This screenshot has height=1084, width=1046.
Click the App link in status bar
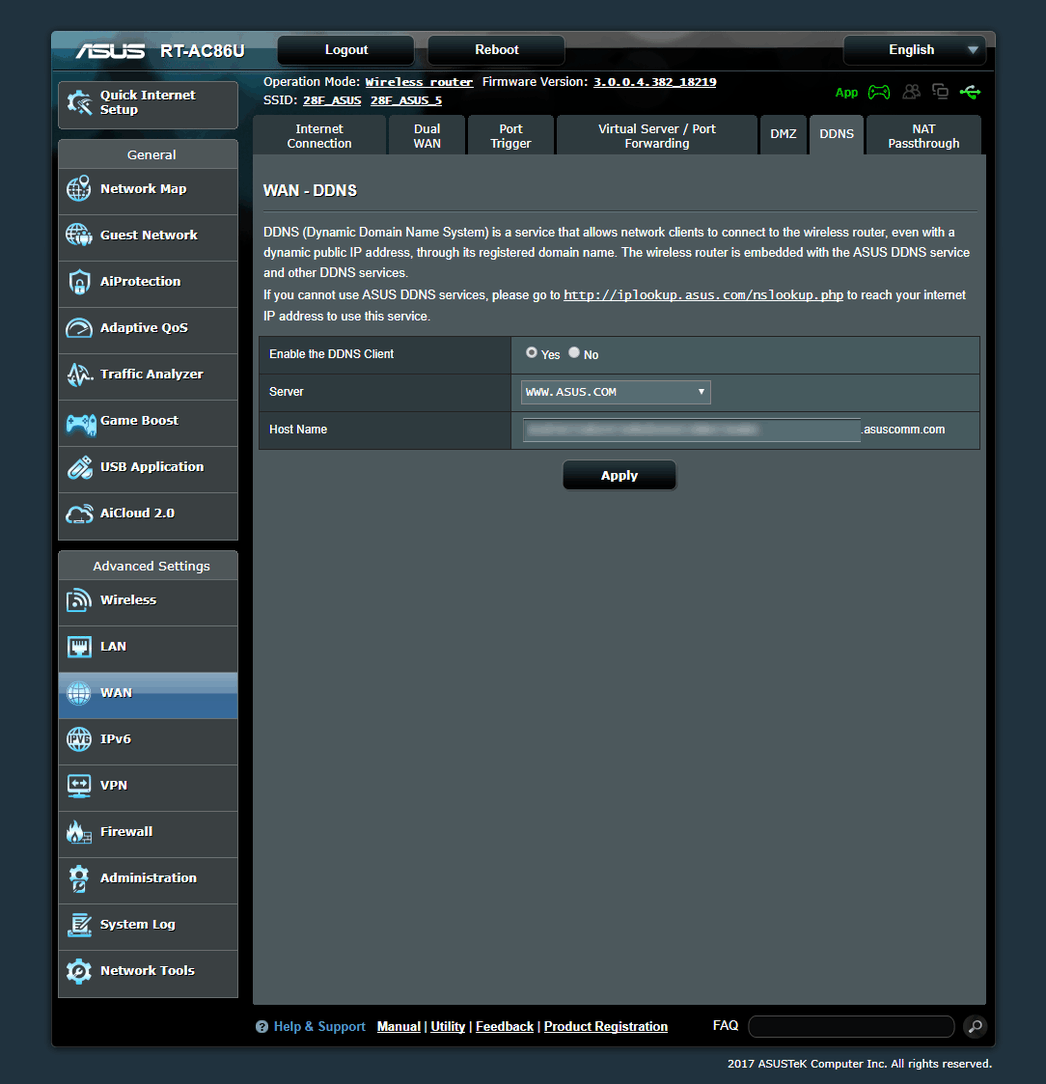[x=846, y=93]
